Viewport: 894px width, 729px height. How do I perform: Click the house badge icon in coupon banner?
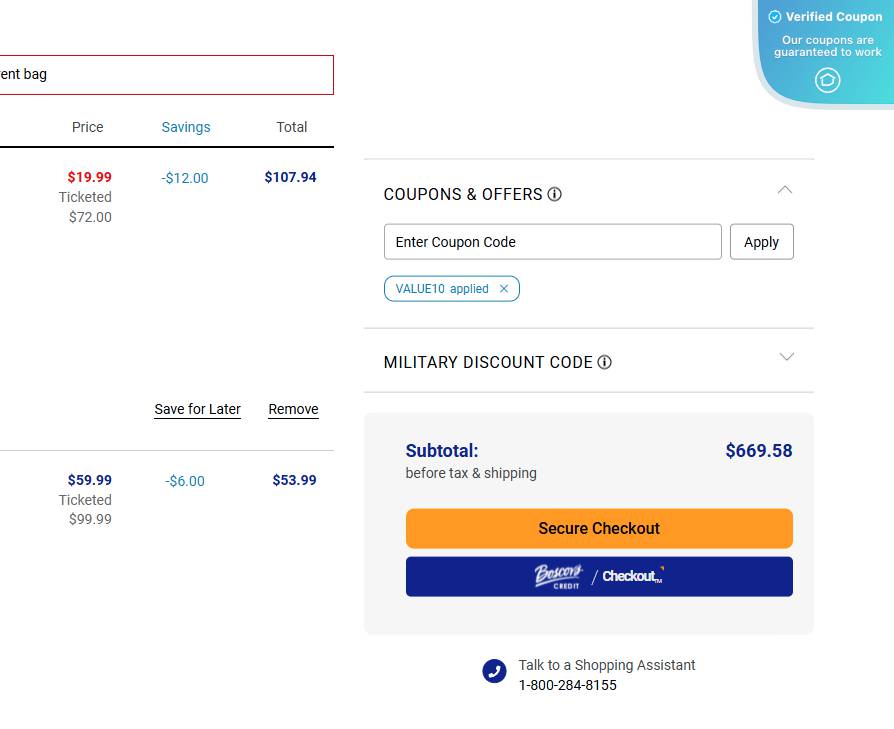coord(827,80)
